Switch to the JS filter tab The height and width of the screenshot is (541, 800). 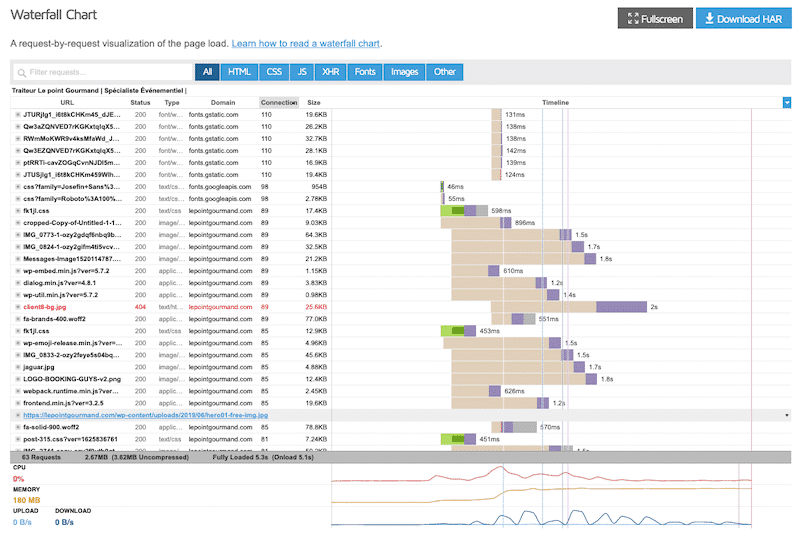click(301, 72)
